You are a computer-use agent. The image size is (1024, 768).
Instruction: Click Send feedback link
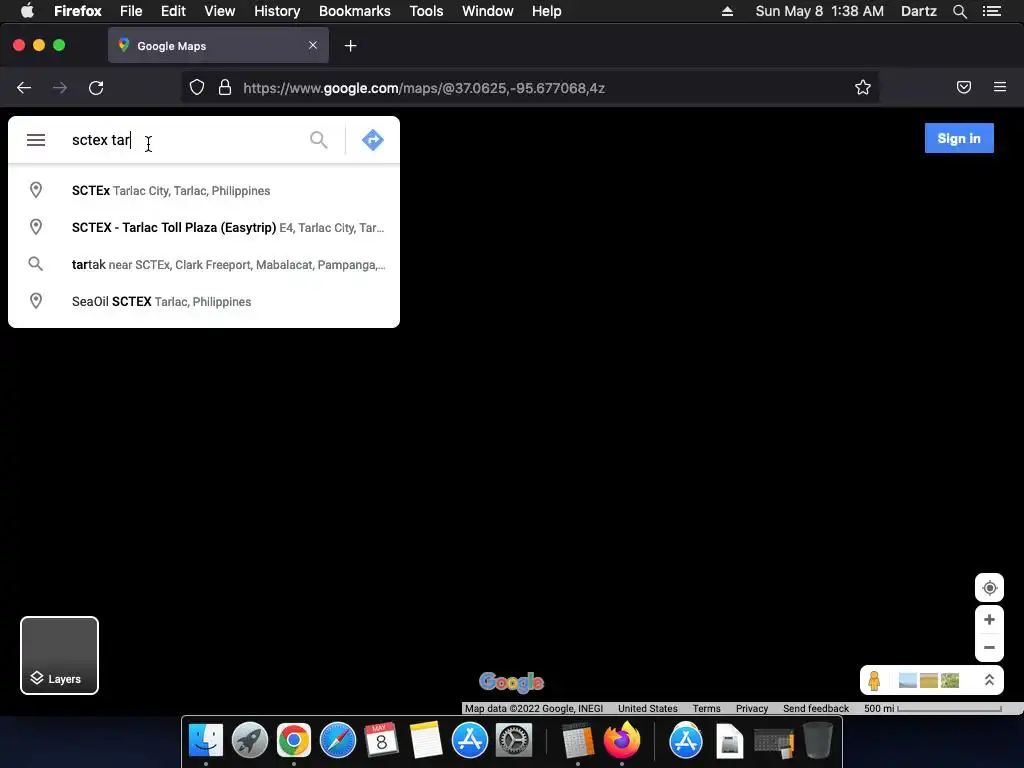[816, 709]
